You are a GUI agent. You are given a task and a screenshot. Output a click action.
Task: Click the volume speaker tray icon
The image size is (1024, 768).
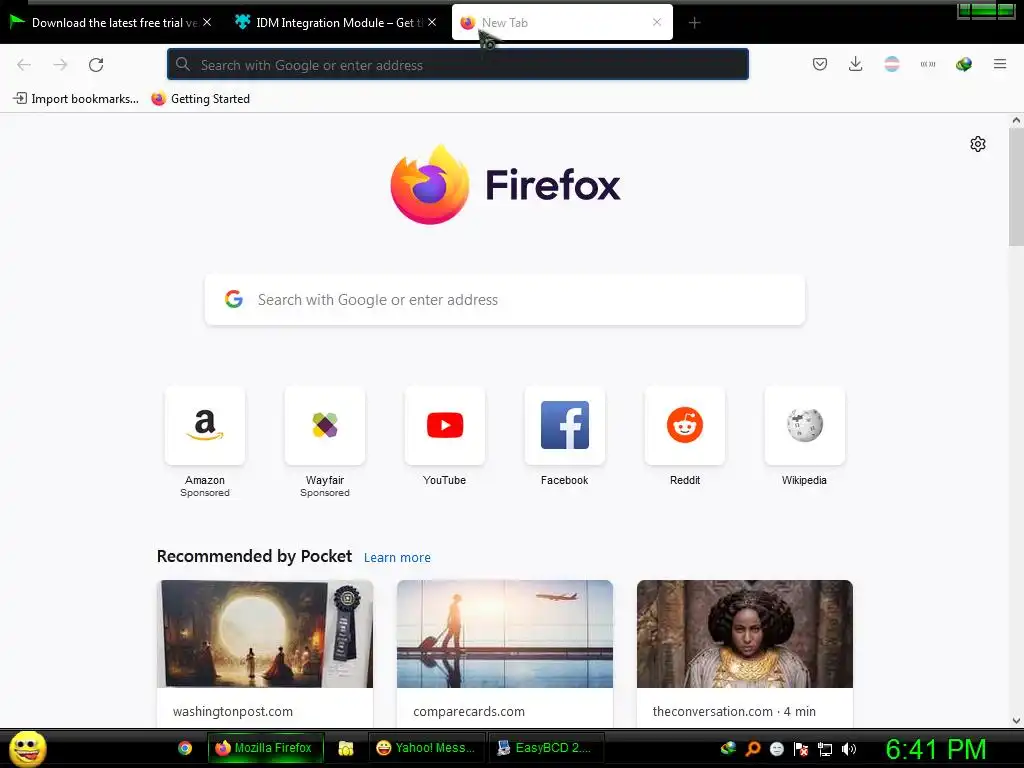coord(849,749)
